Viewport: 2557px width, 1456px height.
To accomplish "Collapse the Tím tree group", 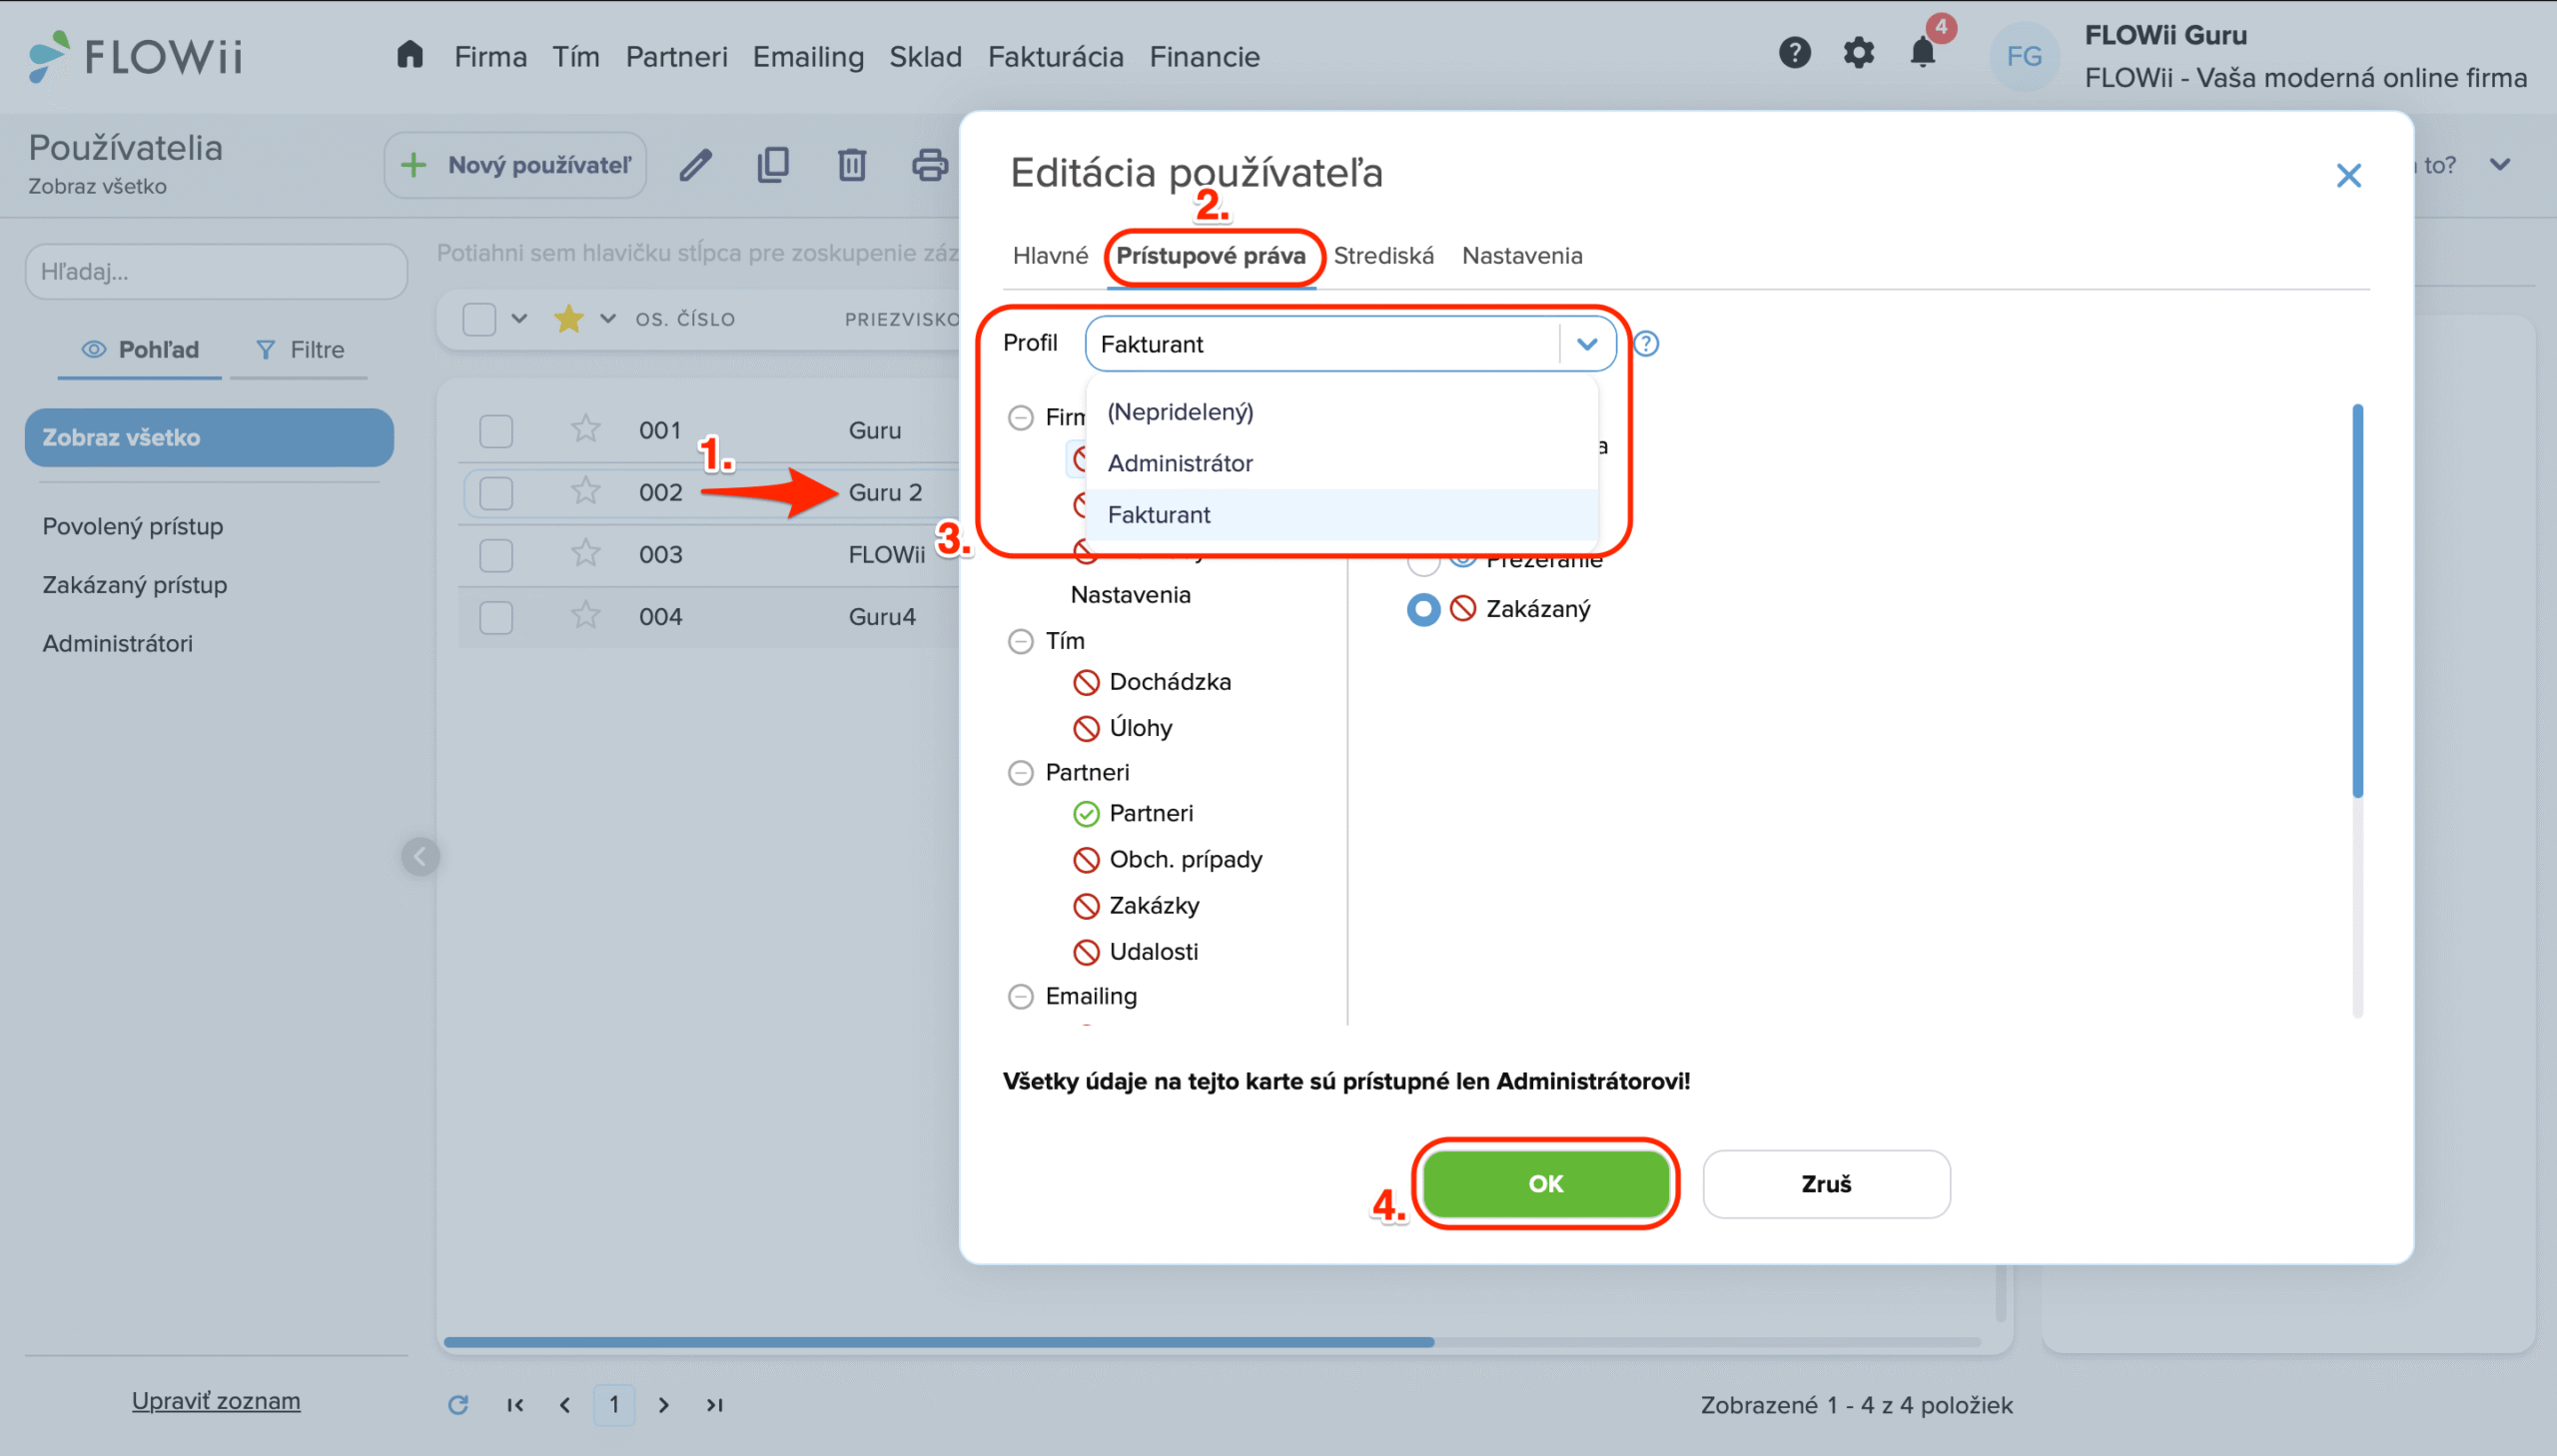I will click(x=1020, y=641).
